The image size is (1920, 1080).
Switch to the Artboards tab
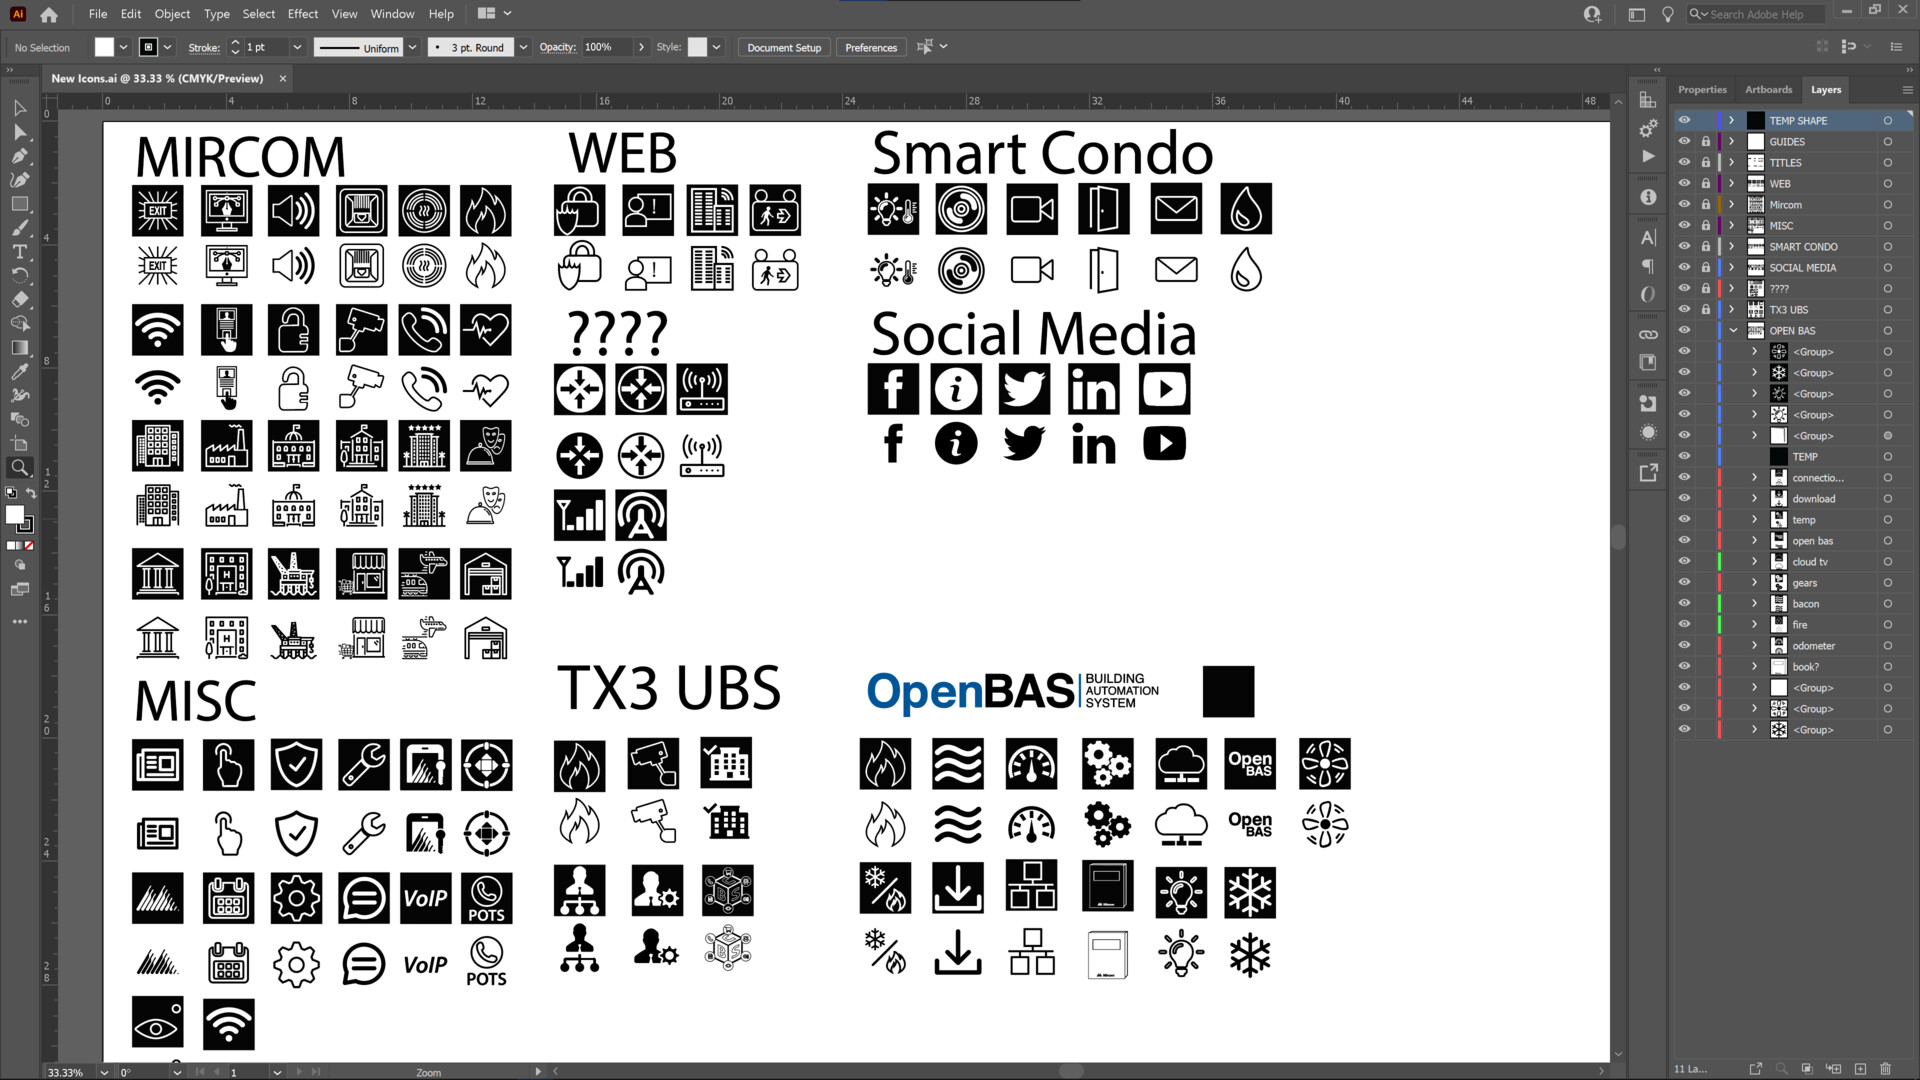(x=1768, y=90)
